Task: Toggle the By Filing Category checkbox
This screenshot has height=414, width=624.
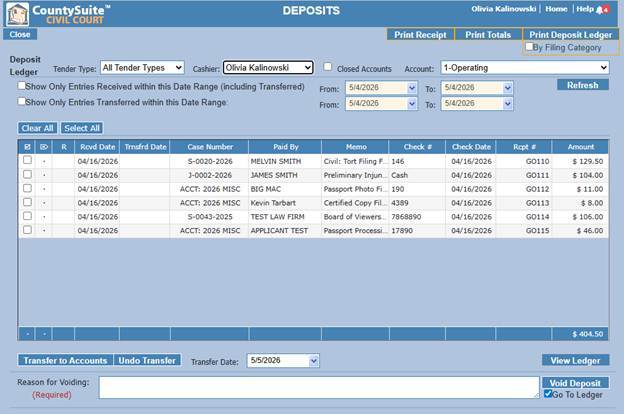Action: [529, 47]
